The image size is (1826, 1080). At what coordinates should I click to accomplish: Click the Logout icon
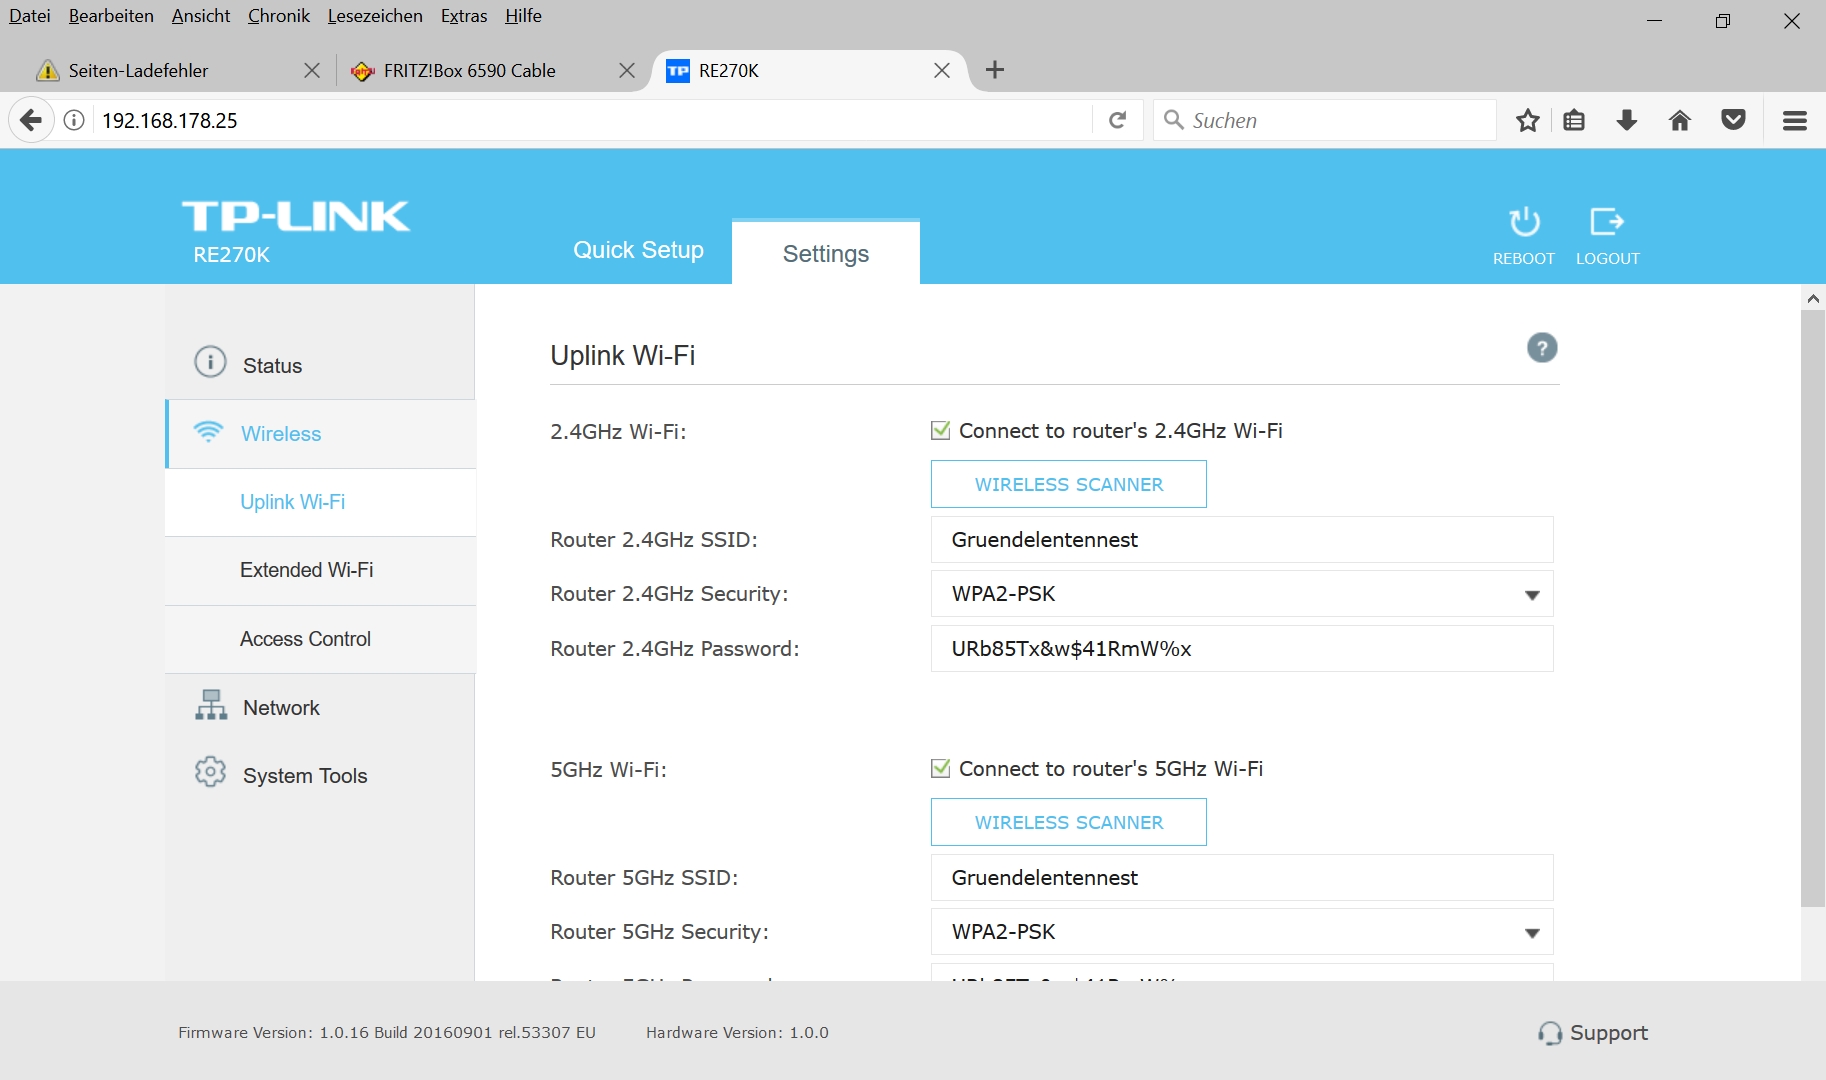[x=1607, y=221]
